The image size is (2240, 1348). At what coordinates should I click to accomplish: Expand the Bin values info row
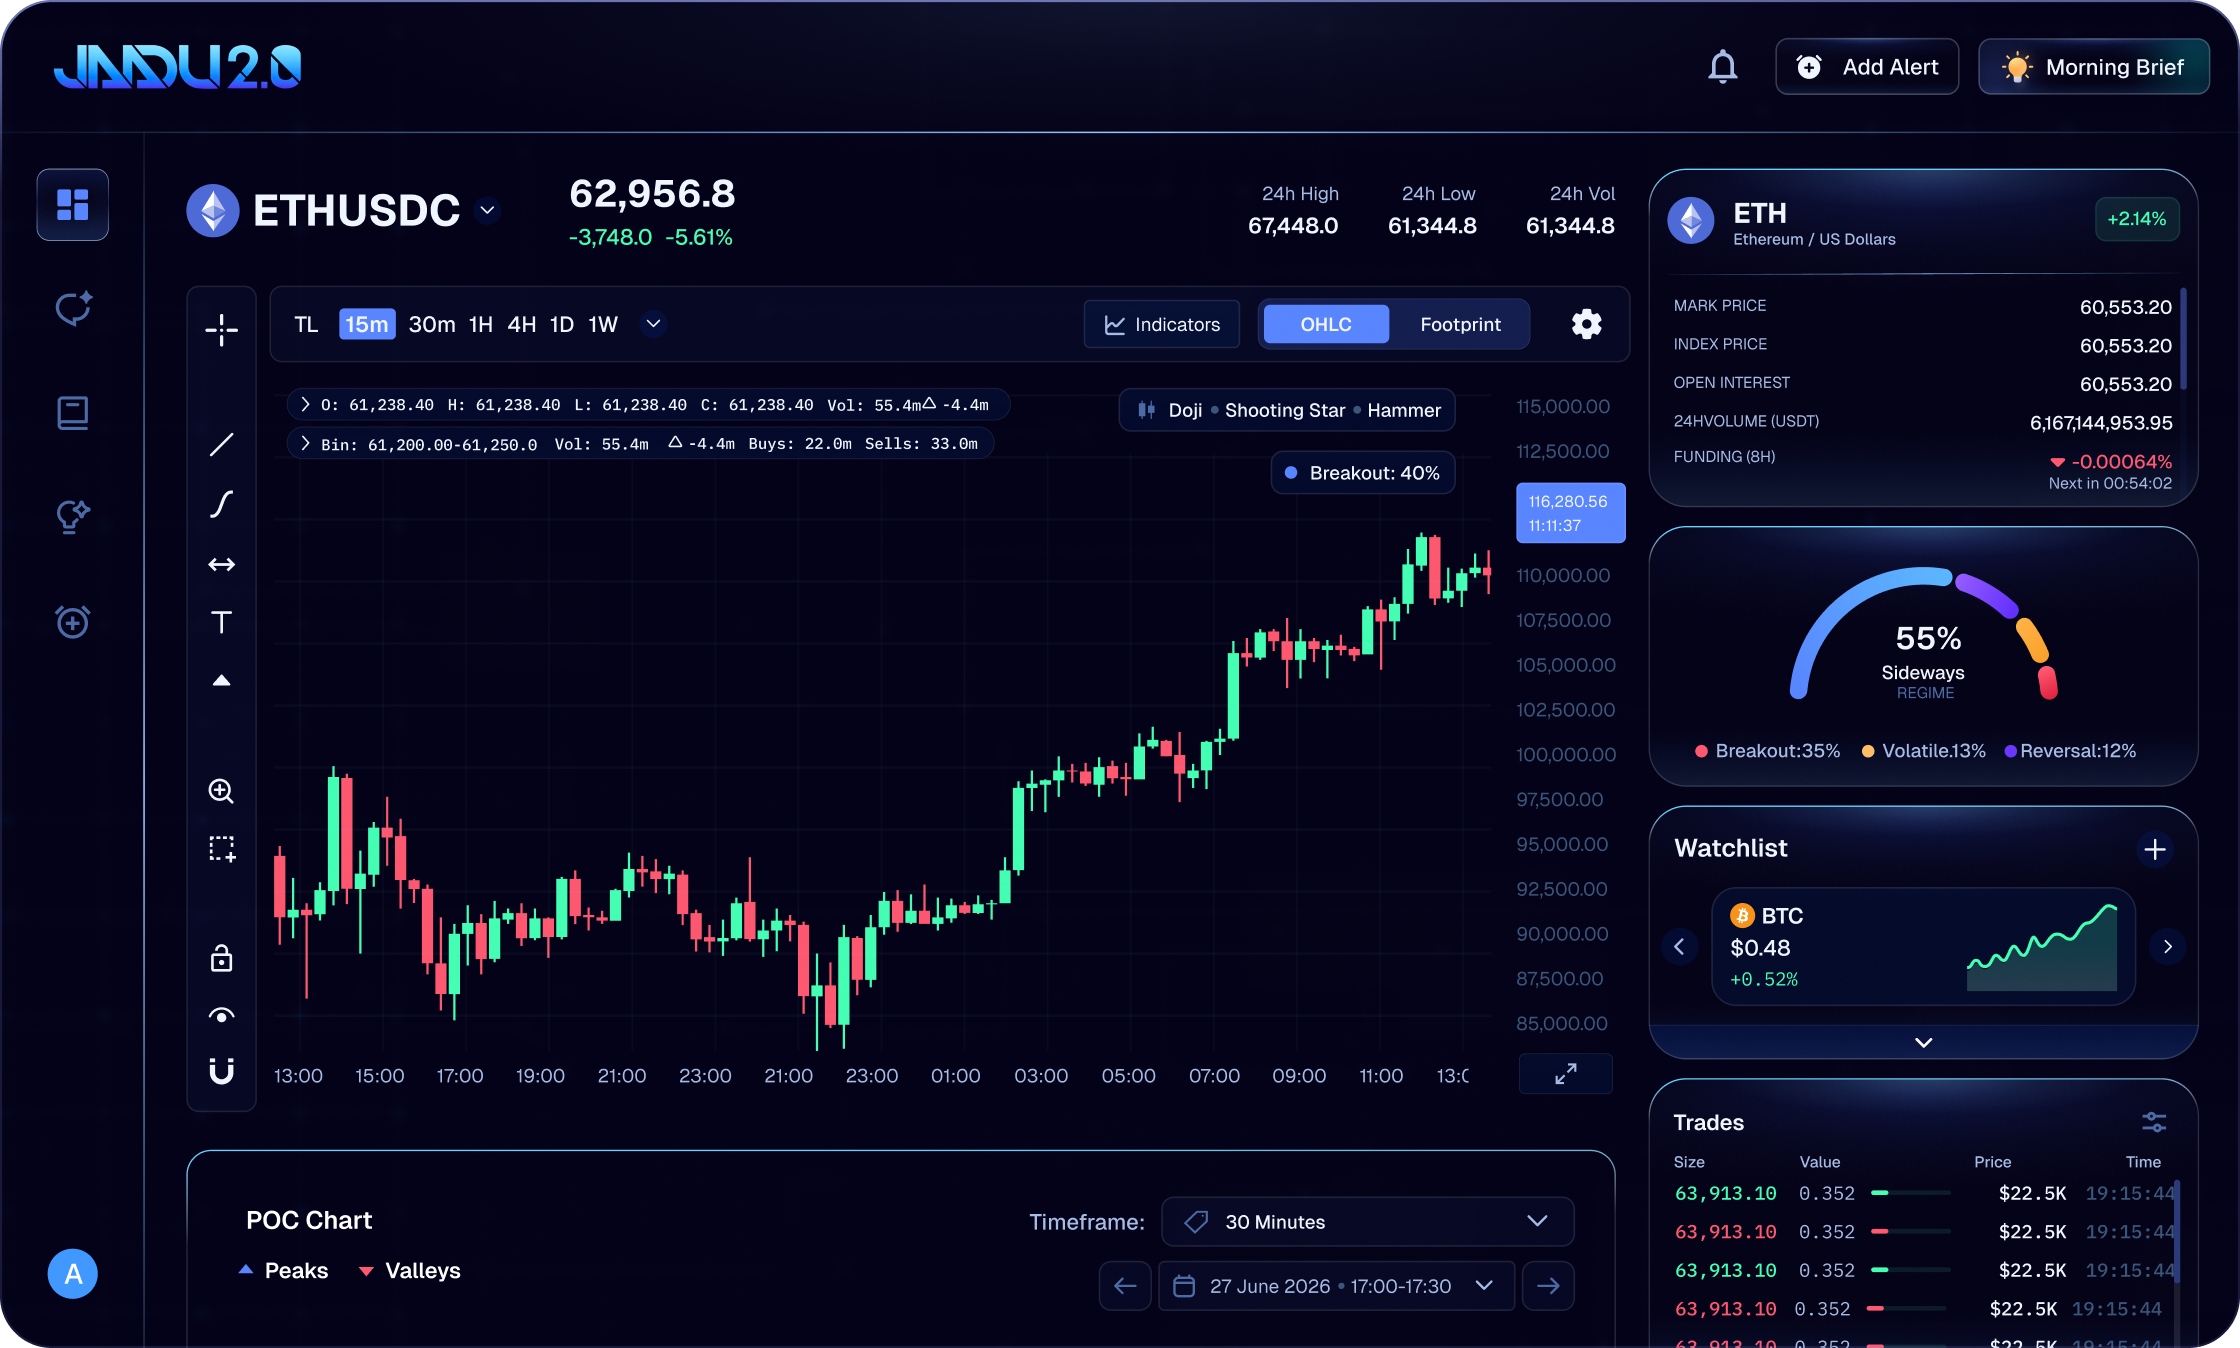pyautogui.click(x=305, y=443)
